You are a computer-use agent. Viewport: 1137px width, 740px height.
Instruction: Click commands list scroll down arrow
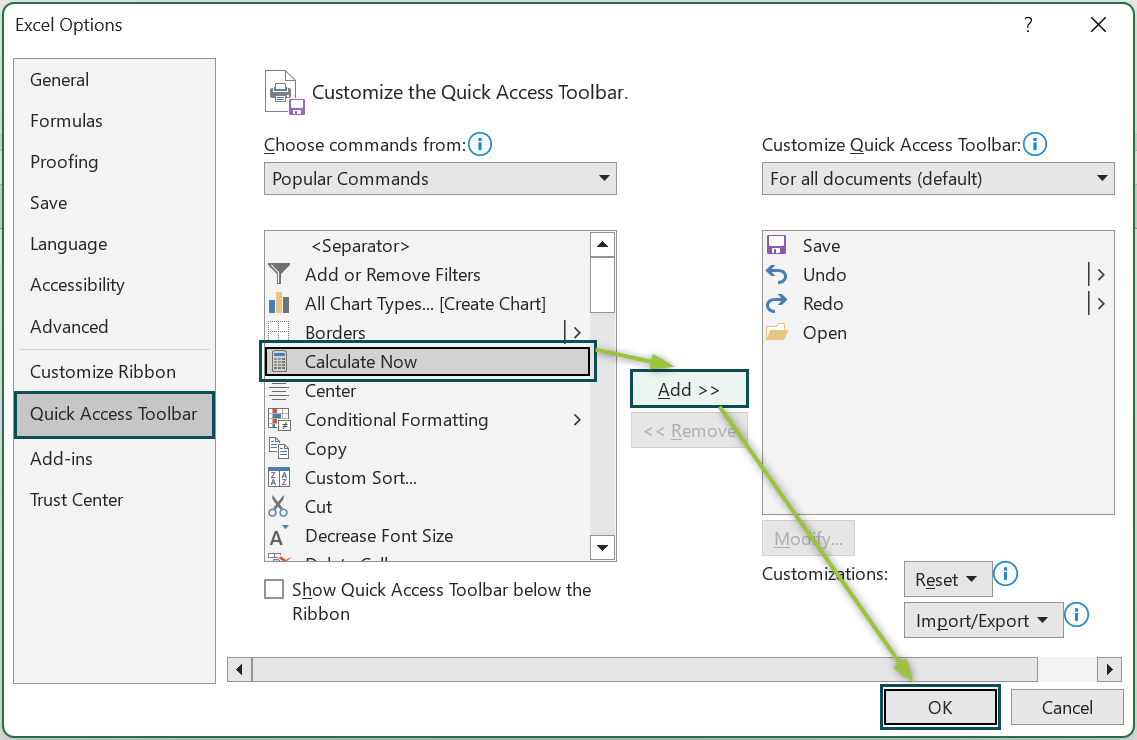602,547
